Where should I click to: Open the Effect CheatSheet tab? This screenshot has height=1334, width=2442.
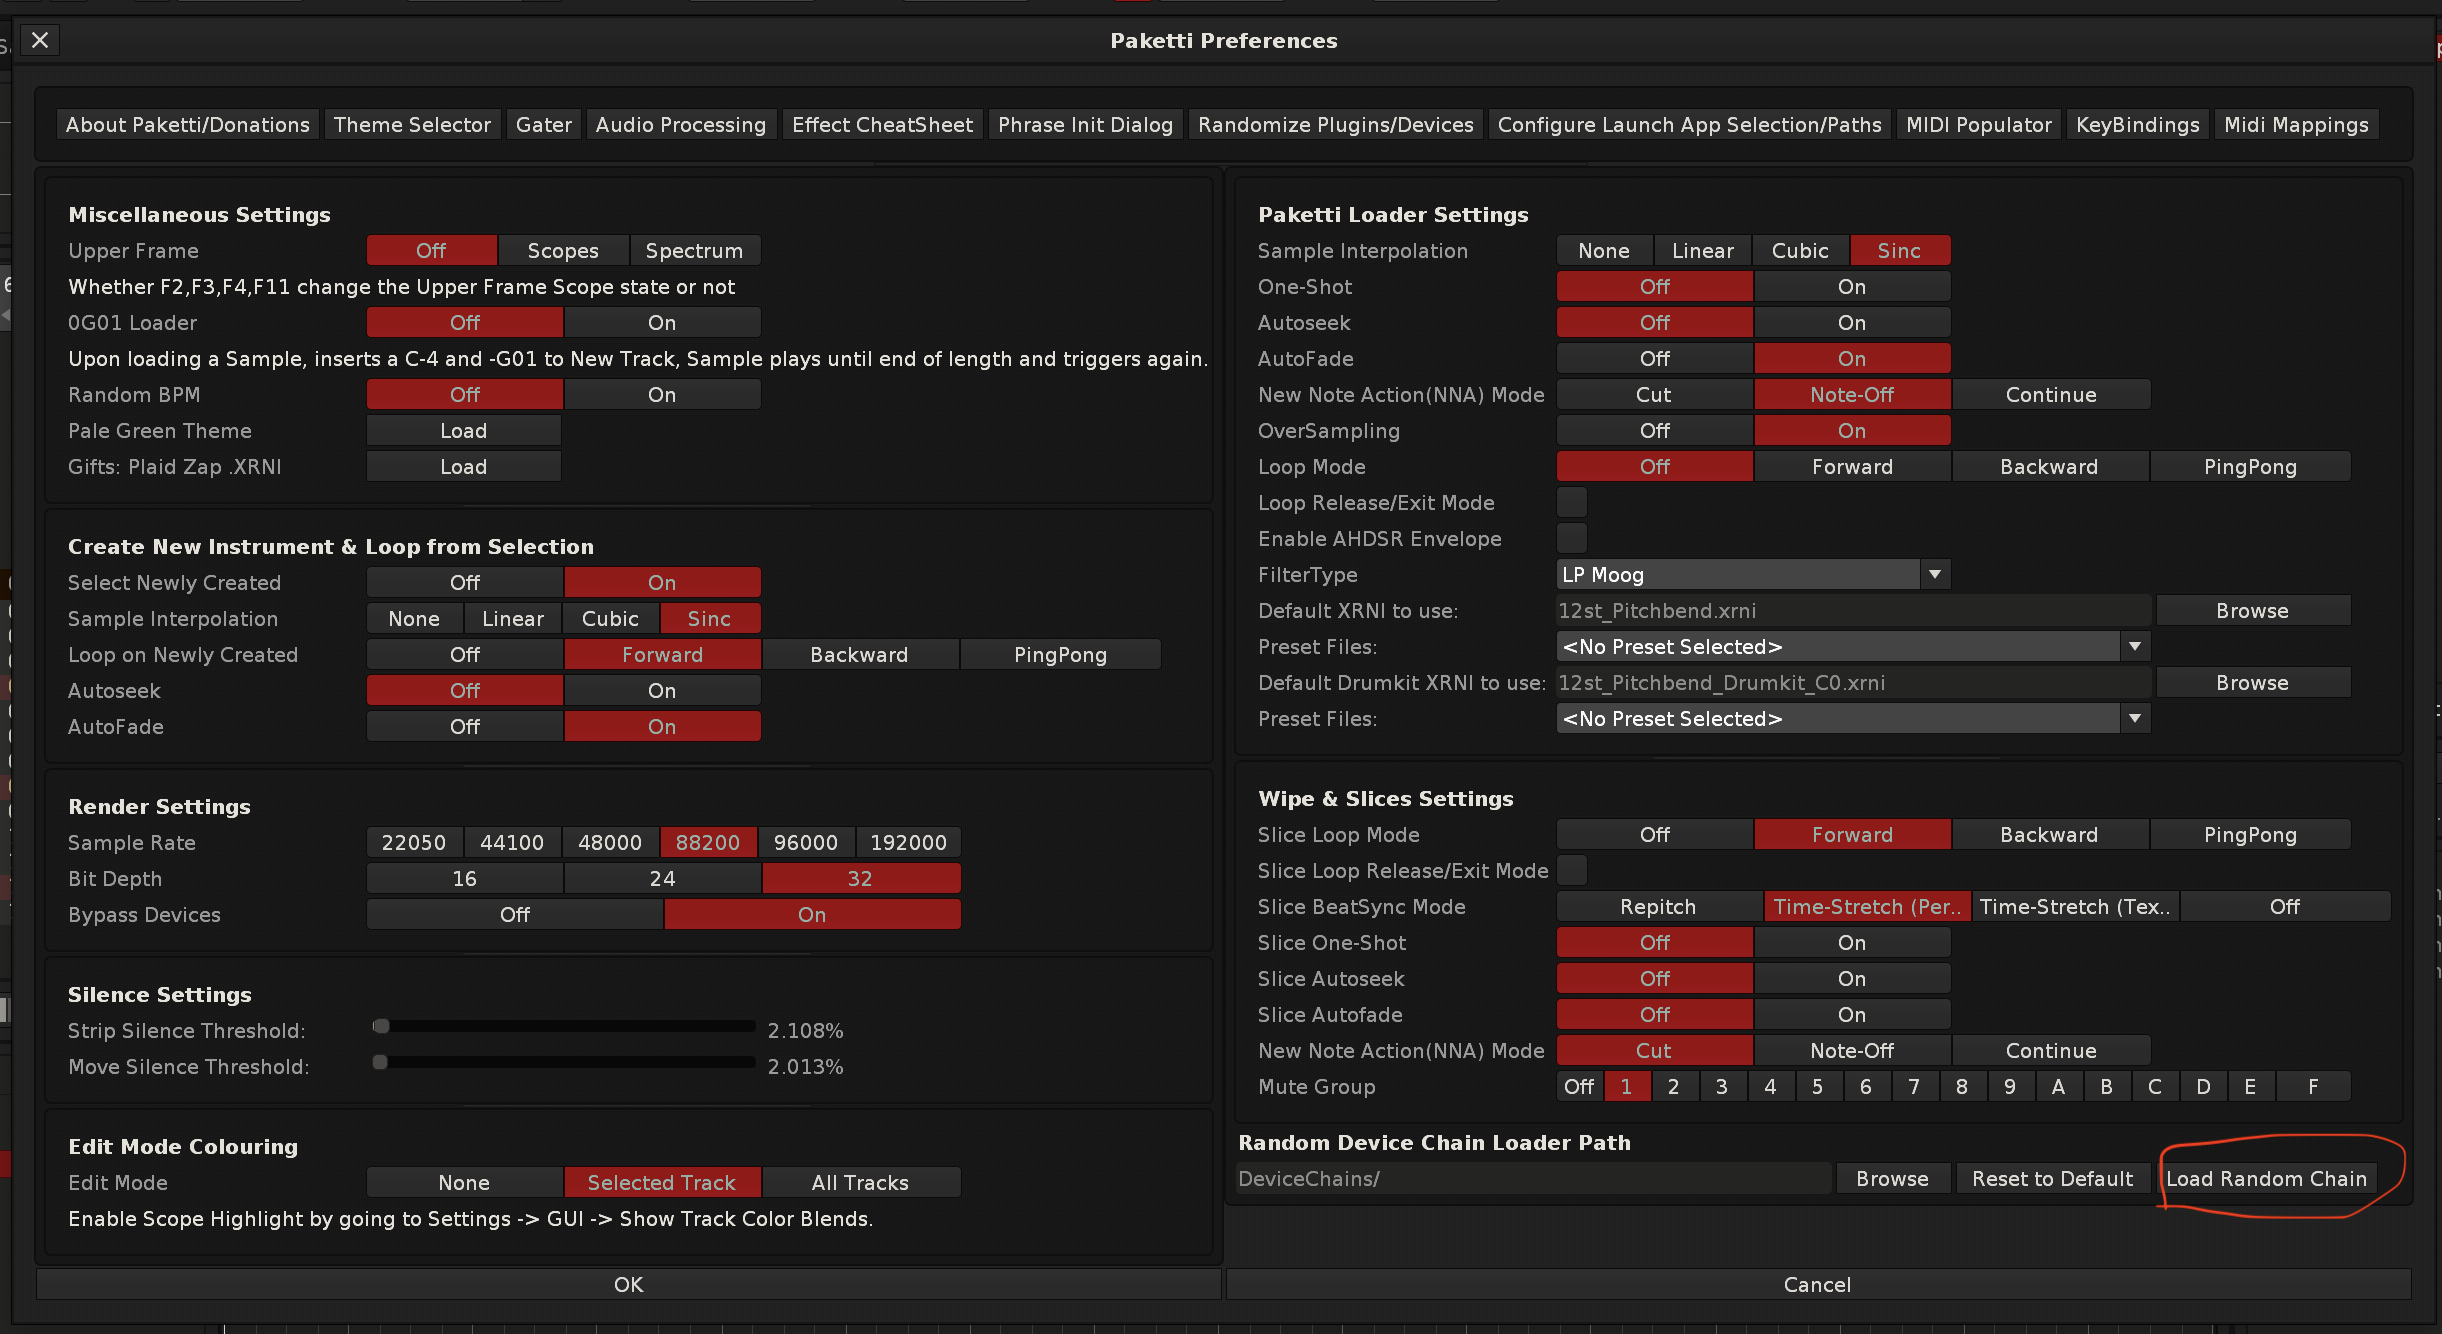click(x=882, y=125)
